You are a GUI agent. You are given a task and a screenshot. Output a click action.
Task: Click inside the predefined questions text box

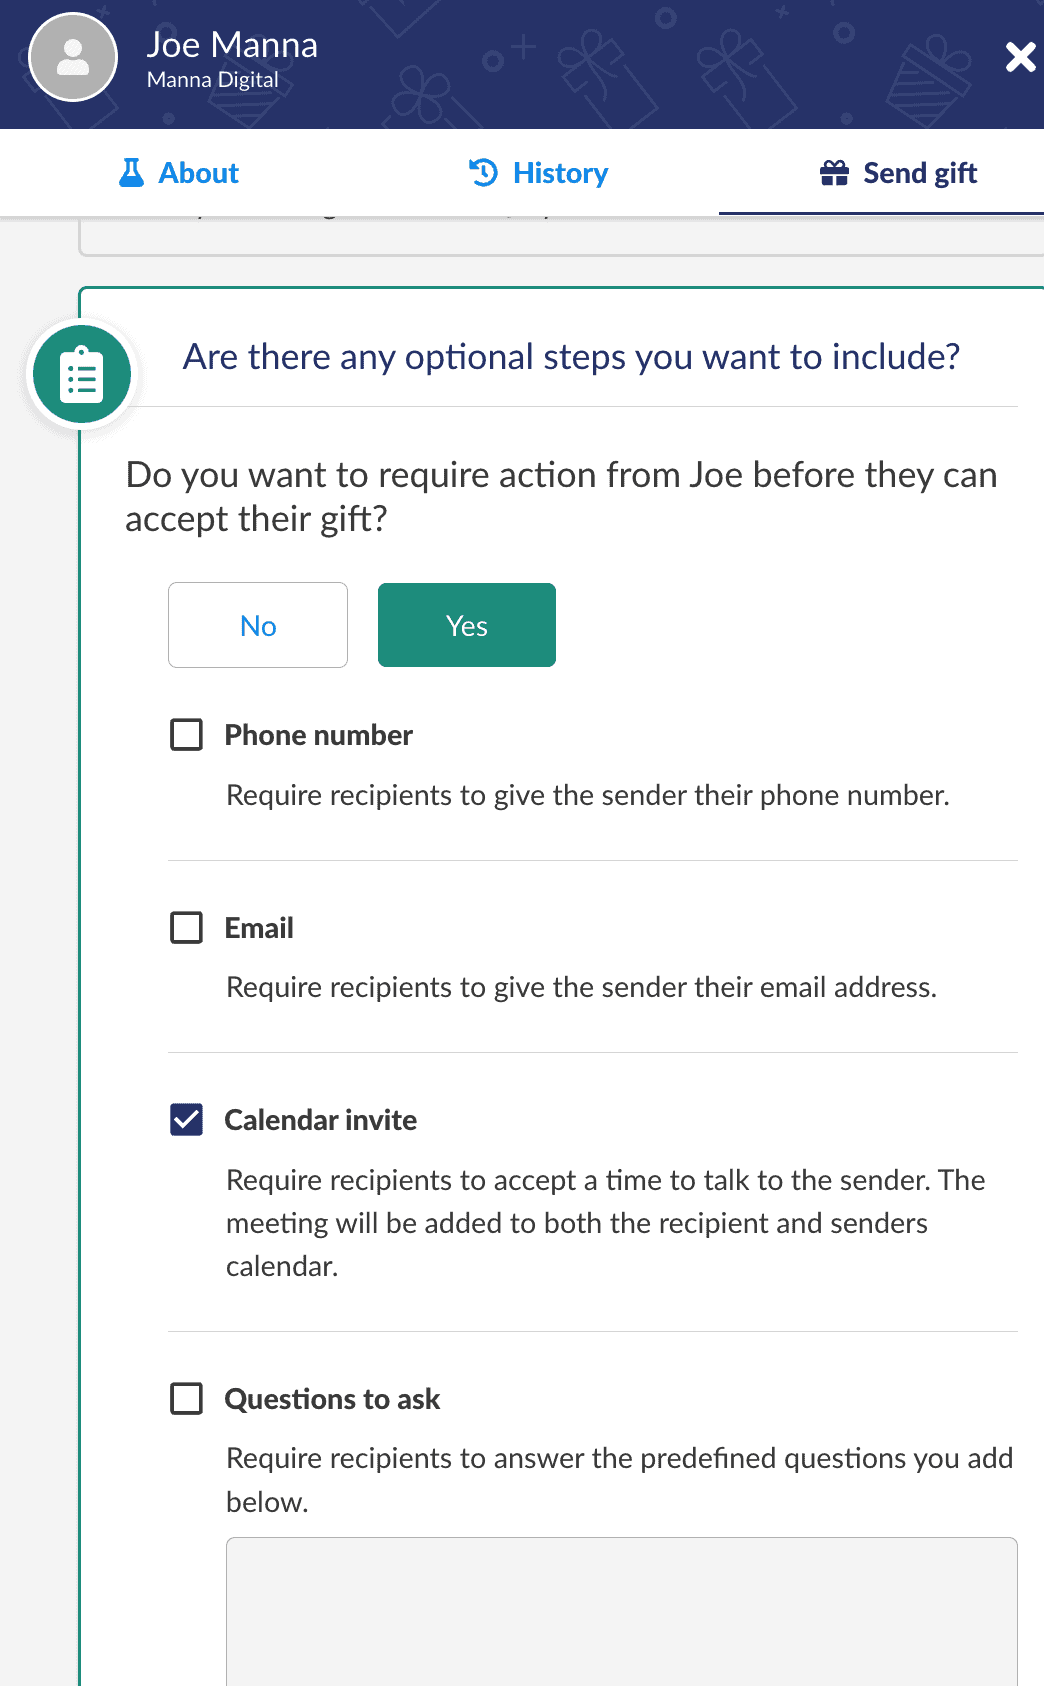[621, 1610]
